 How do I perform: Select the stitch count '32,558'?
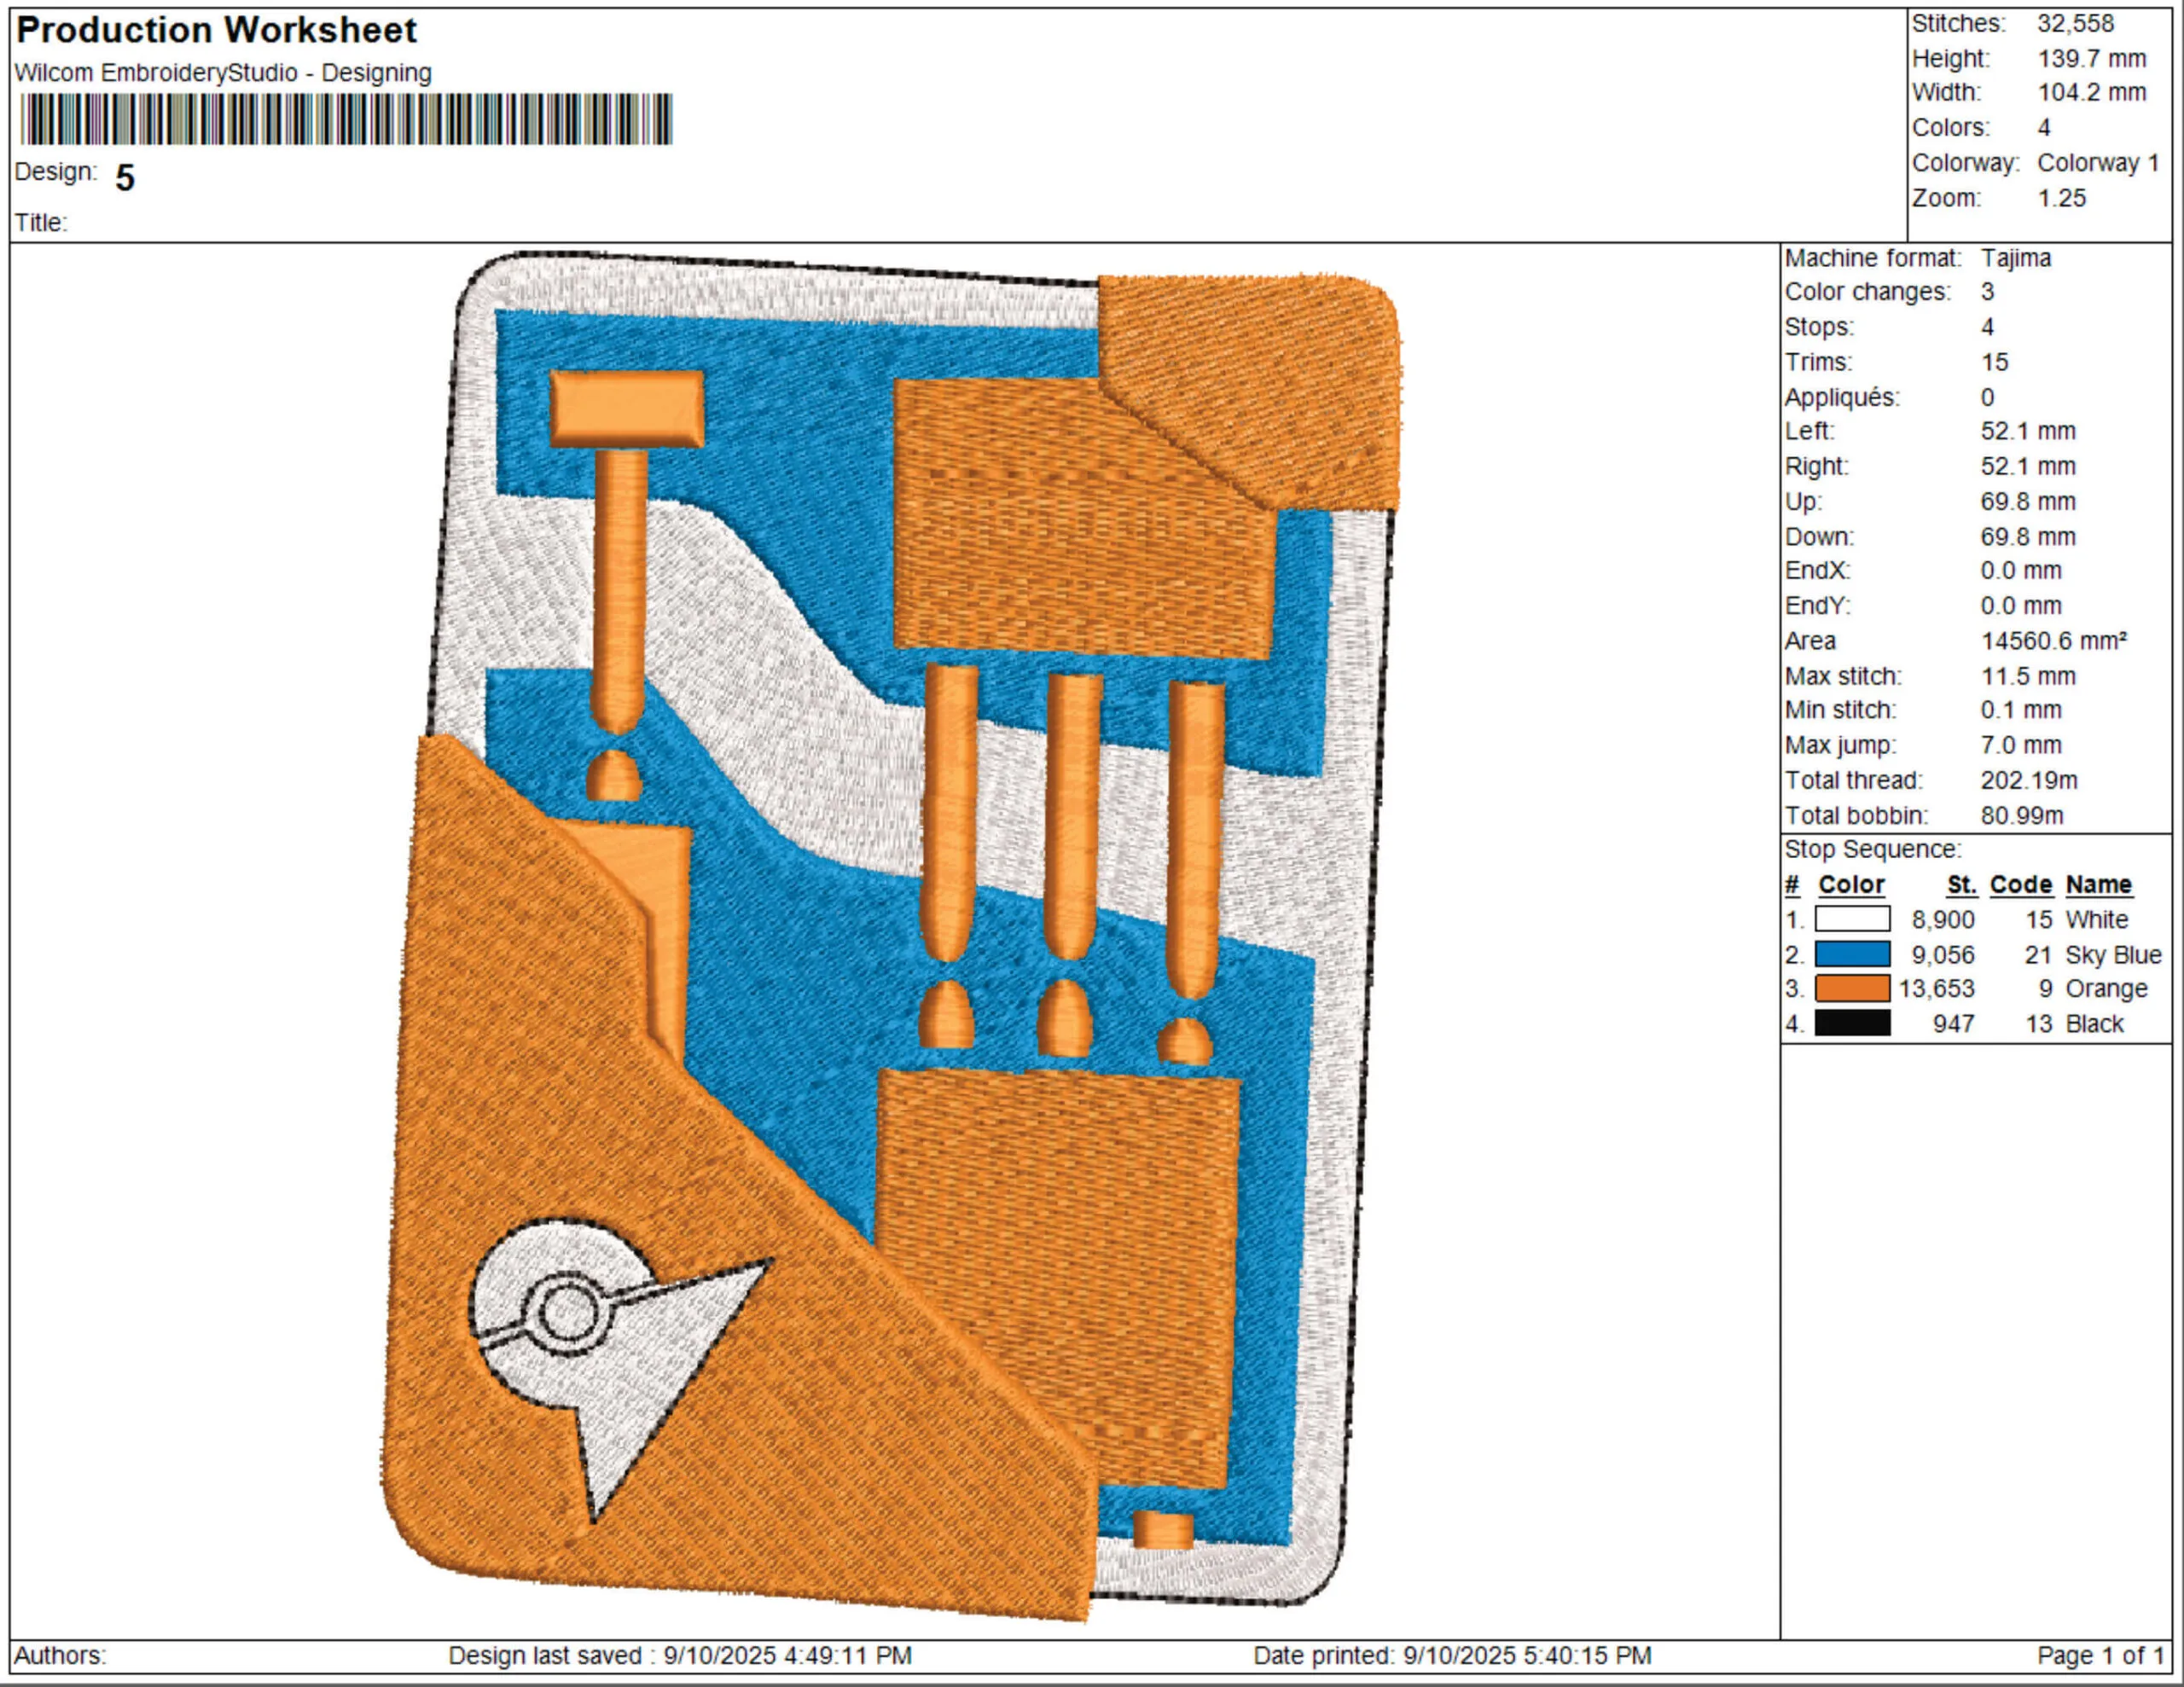pyautogui.click(x=2076, y=23)
